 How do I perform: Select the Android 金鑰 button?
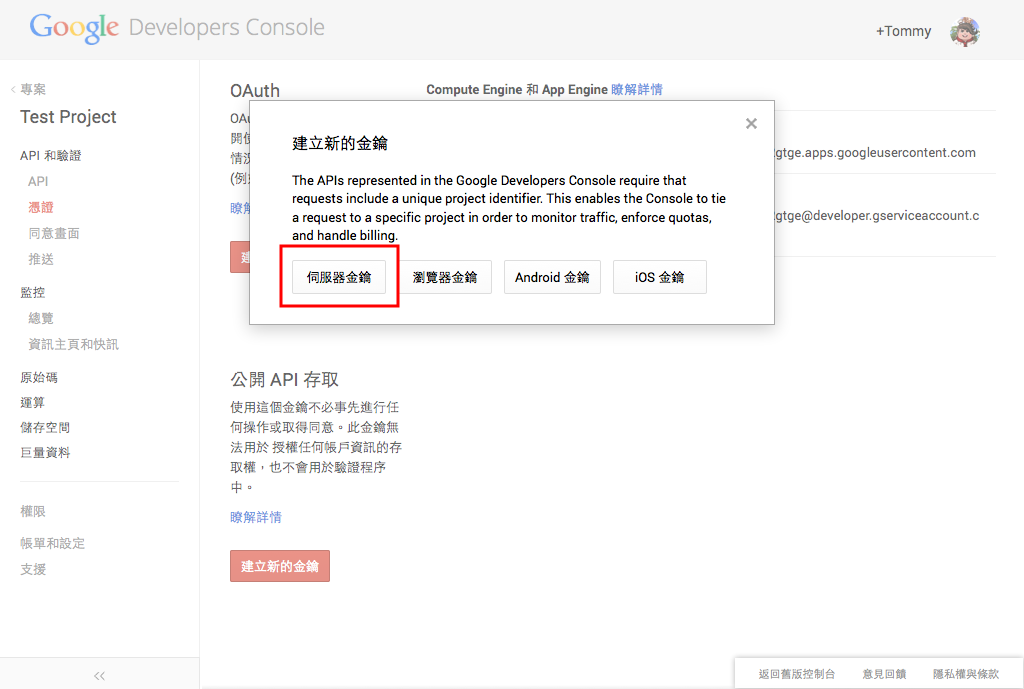click(552, 277)
